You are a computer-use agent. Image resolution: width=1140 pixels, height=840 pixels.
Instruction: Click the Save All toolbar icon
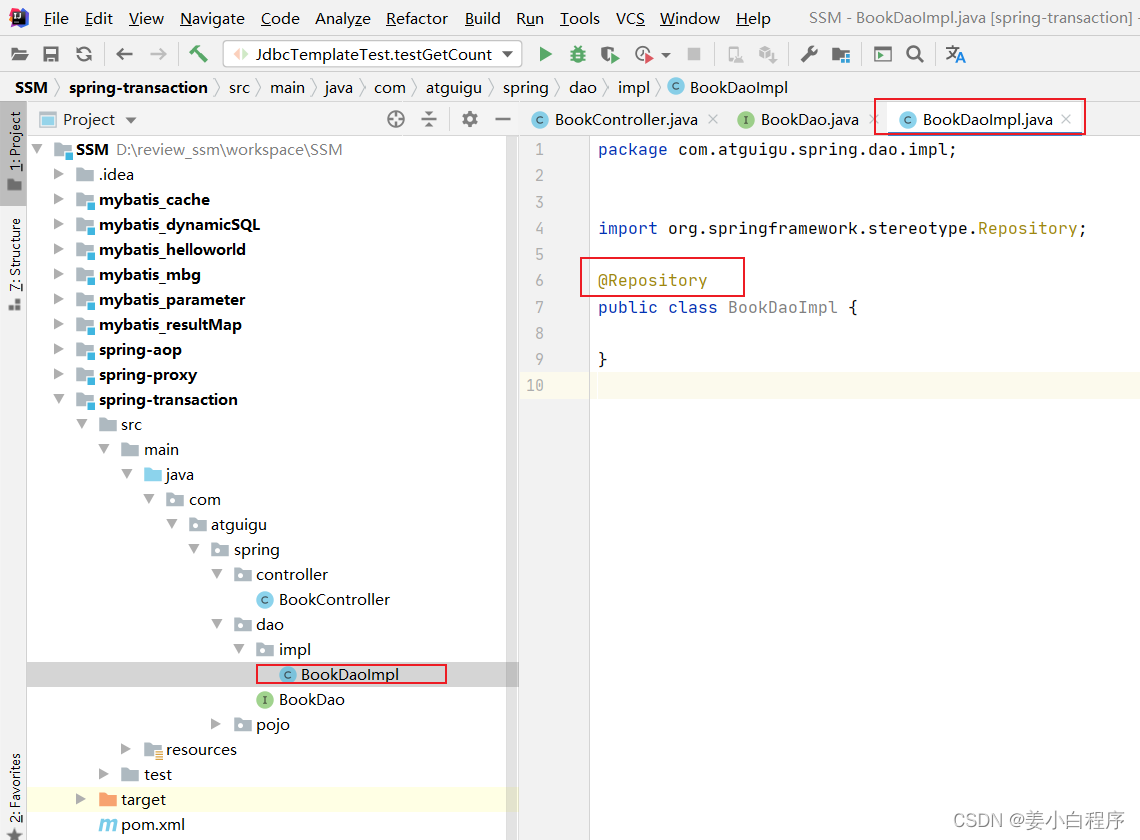click(x=51, y=55)
